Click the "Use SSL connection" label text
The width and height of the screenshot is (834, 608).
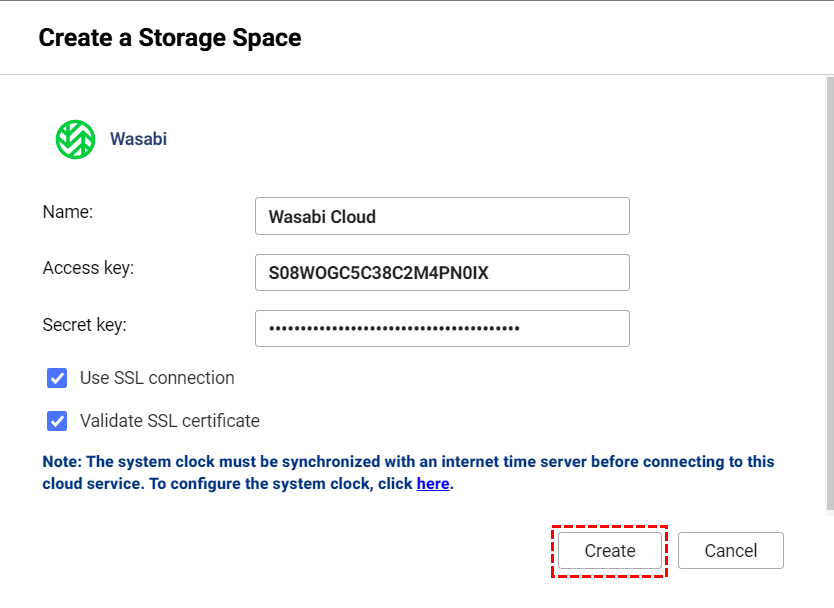[157, 378]
